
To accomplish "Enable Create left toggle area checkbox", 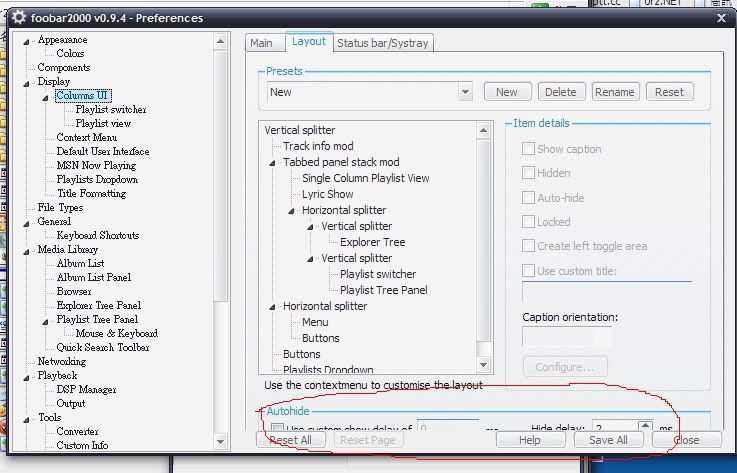I will (x=528, y=246).
